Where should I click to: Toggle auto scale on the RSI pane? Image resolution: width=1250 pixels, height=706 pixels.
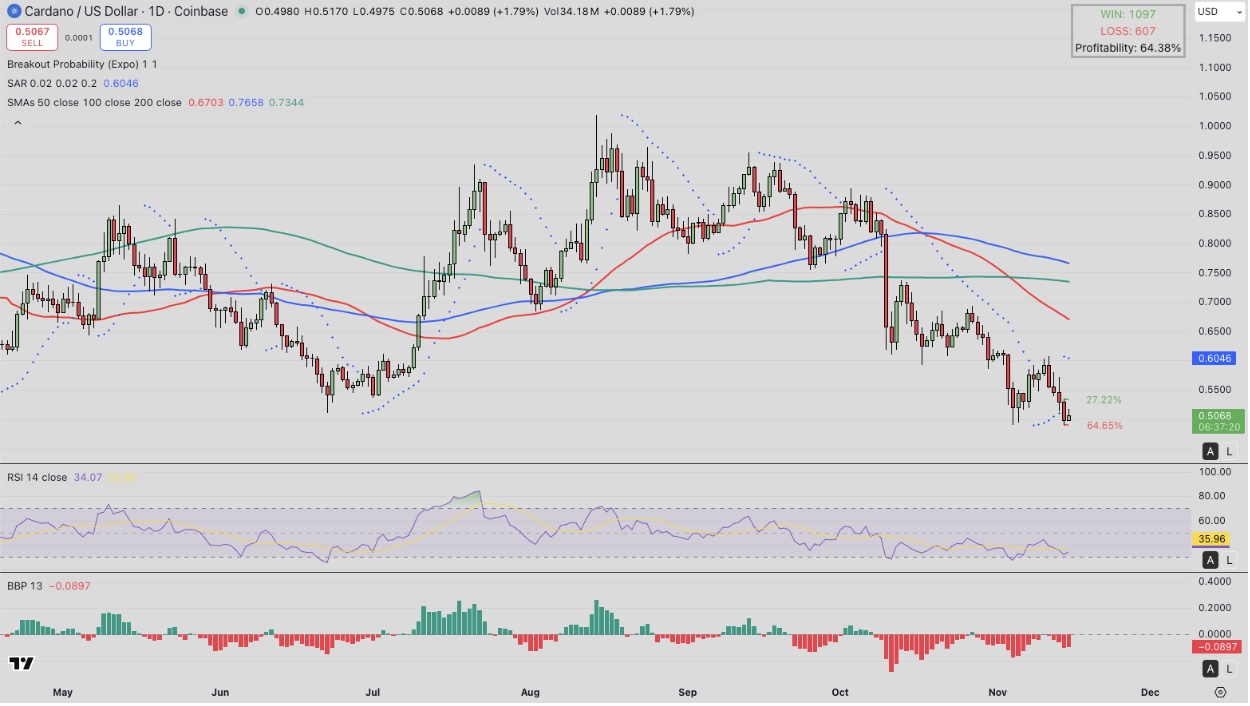tap(1211, 560)
